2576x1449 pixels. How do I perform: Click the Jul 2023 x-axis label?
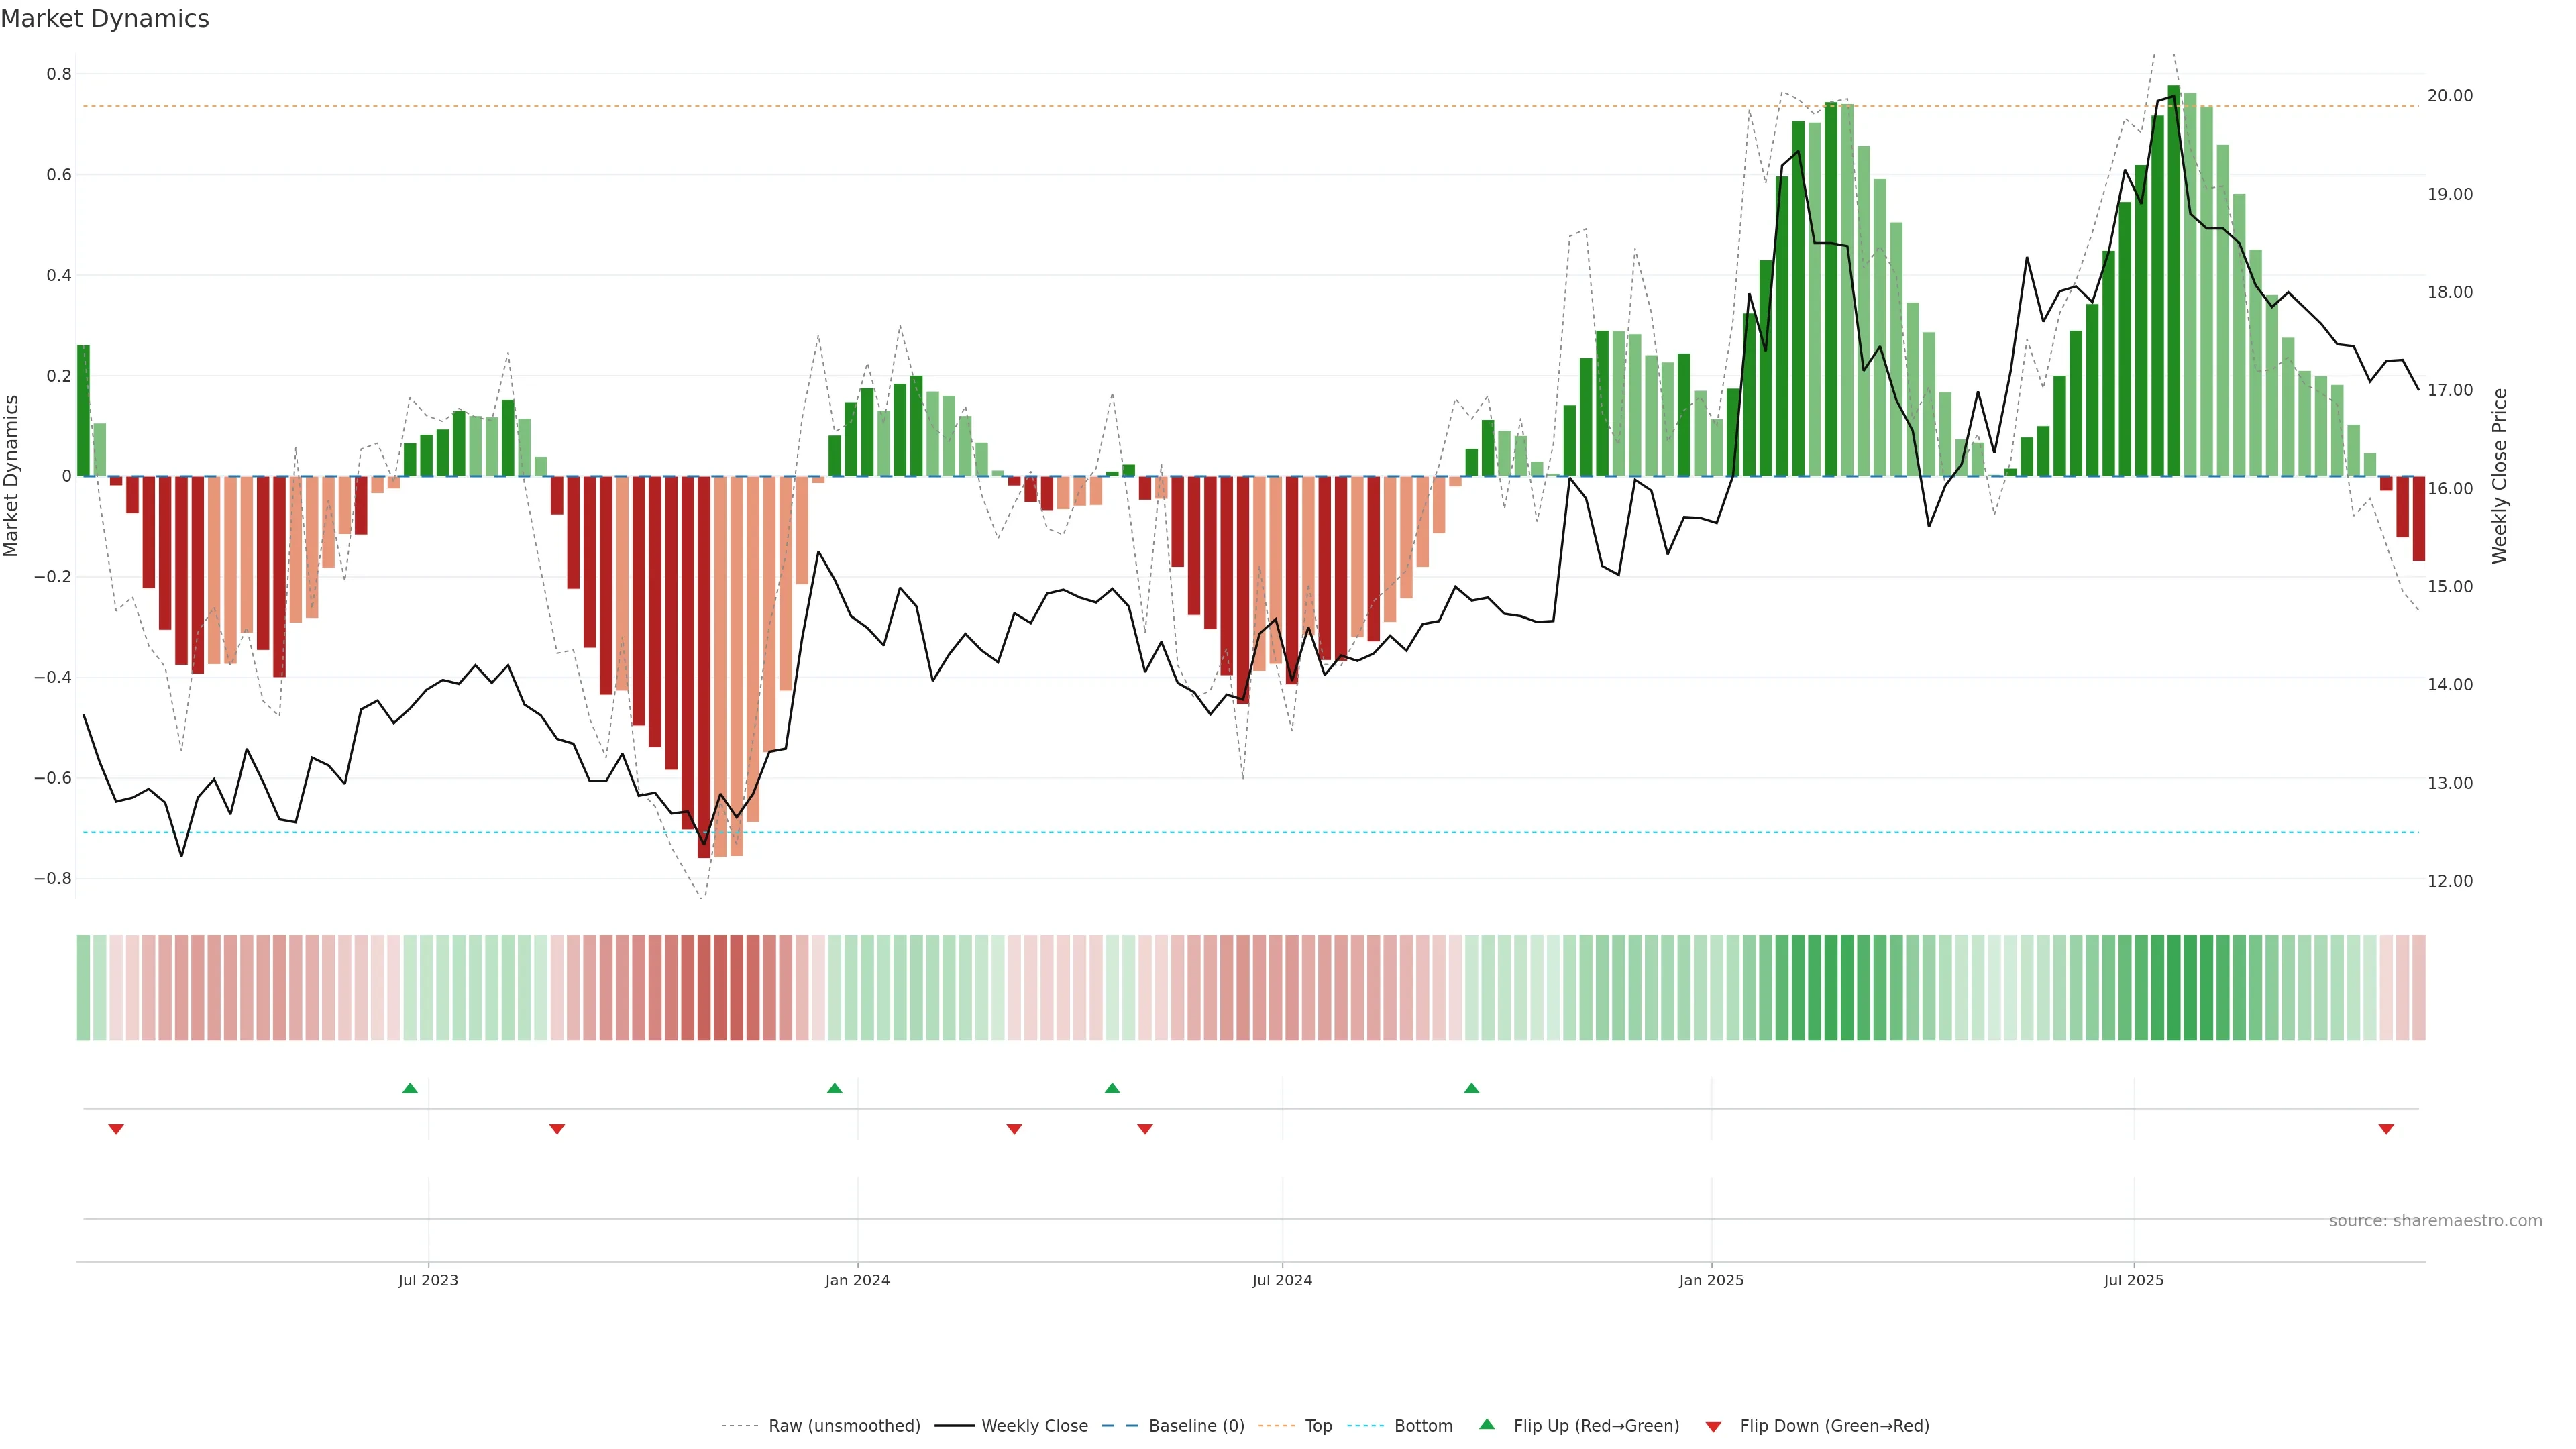pyautogui.click(x=428, y=1280)
